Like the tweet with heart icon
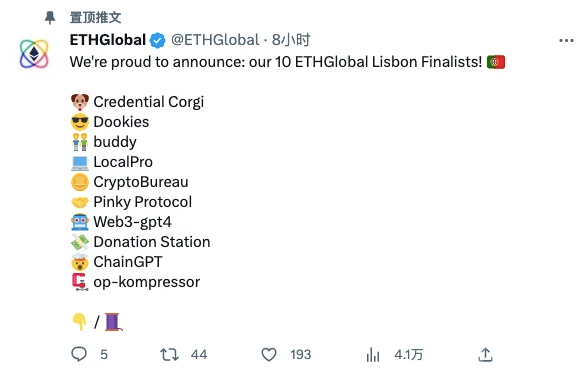This screenshot has height=379, width=586. pyautogui.click(x=269, y=354)
